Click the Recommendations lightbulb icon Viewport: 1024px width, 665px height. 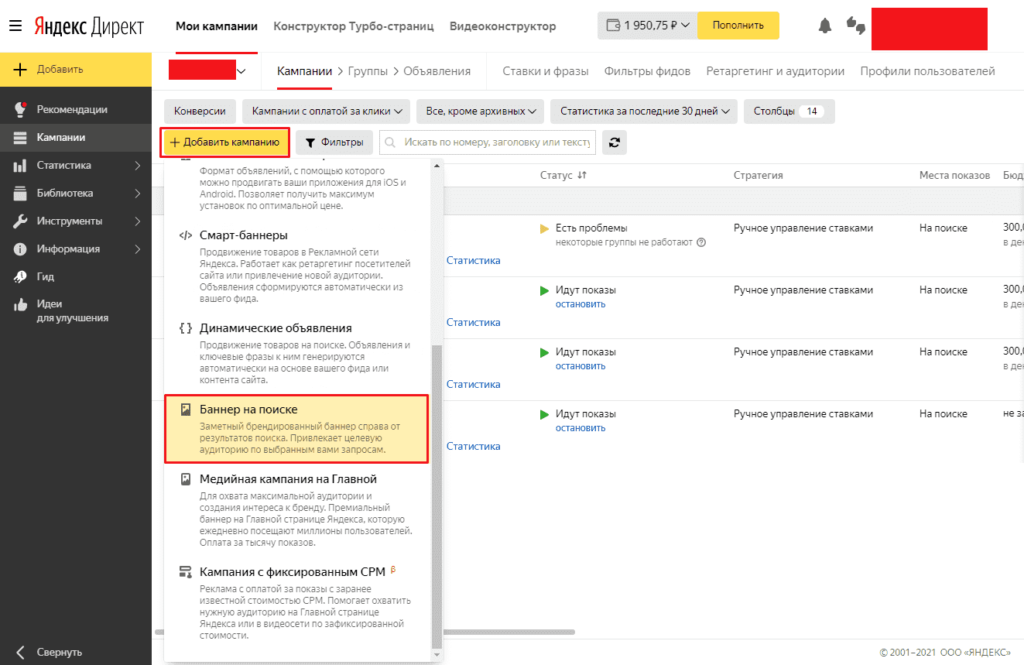pos(20,109)
